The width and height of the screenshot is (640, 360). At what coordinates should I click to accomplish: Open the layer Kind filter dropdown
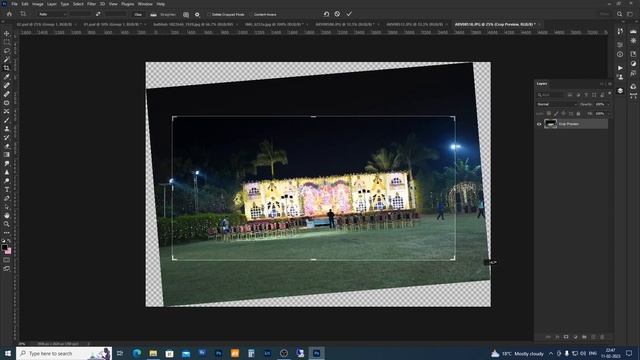click(x=550, y=95)
